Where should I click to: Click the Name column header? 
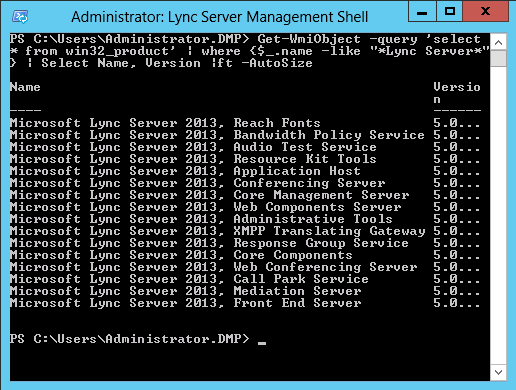coord(25,87)
